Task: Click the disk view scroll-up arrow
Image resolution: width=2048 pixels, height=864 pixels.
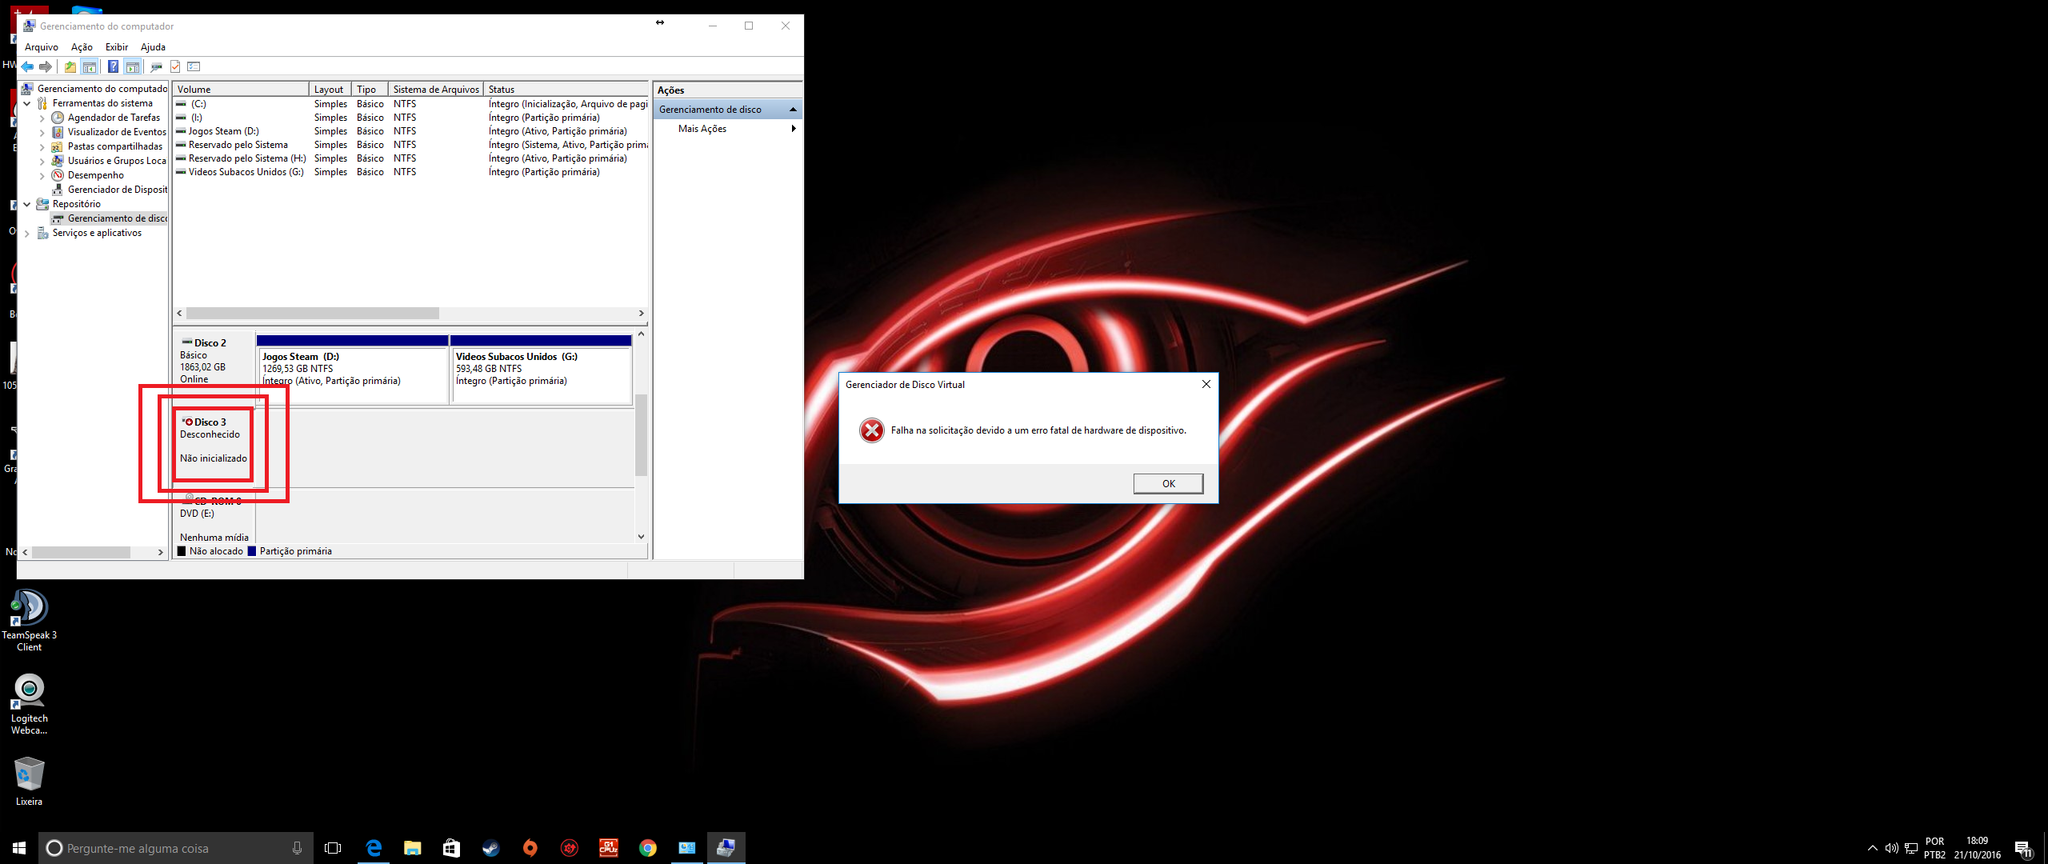Action: (x=641, y=334)
